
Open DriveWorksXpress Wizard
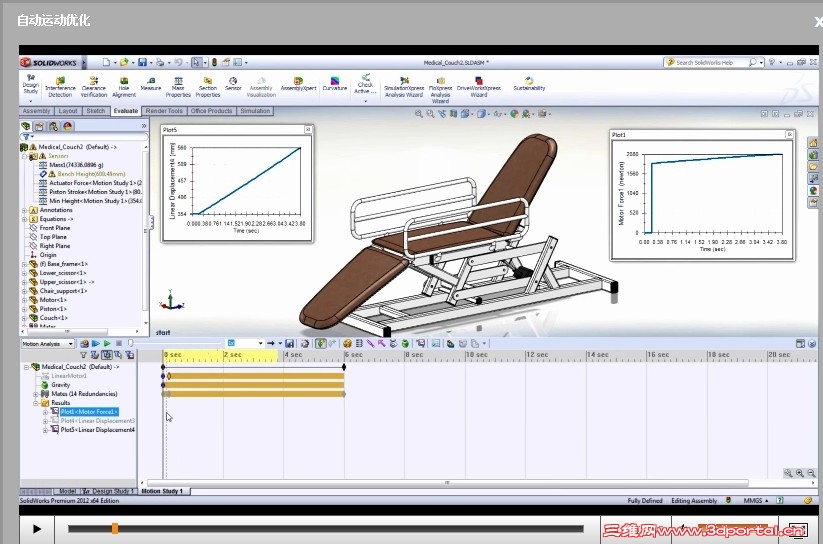479,87
